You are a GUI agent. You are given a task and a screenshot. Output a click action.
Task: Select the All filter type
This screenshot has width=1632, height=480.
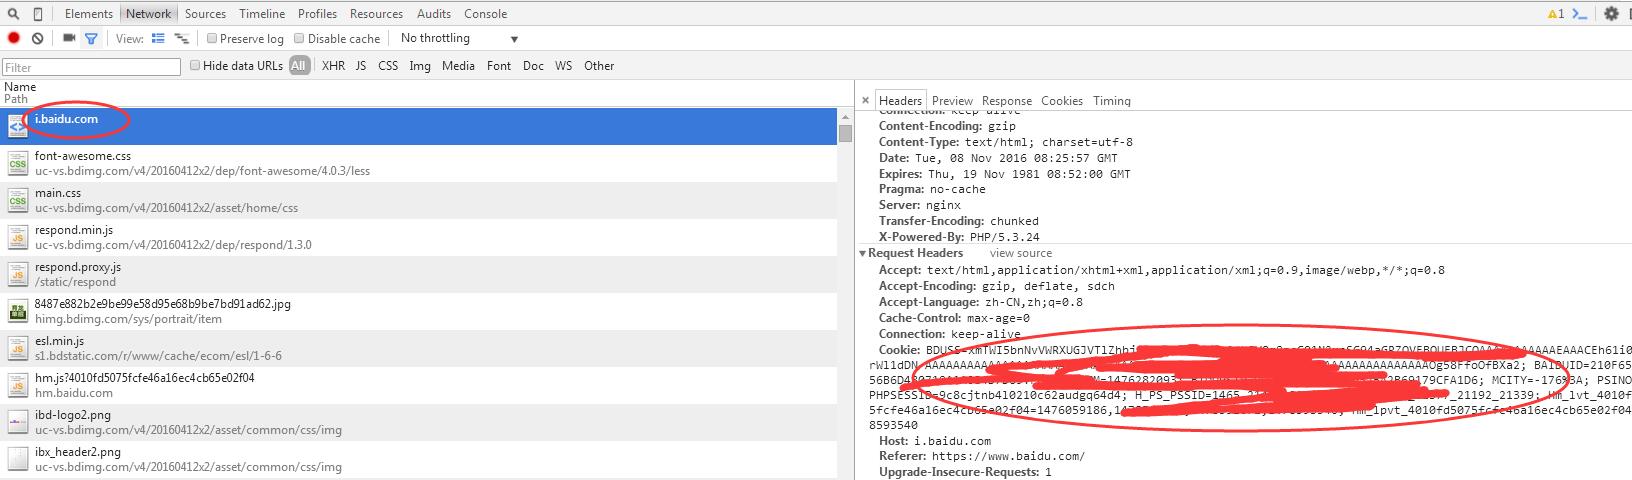click(299, 66)
